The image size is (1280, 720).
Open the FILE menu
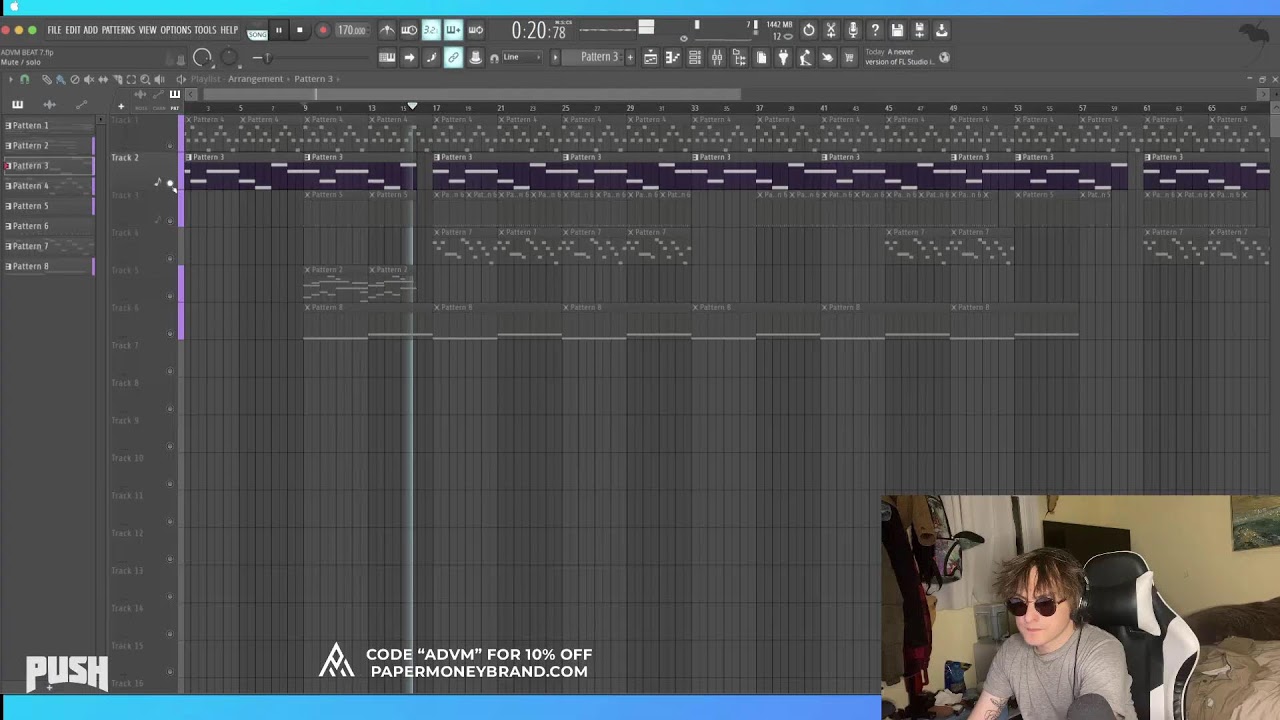pos(54,30)
